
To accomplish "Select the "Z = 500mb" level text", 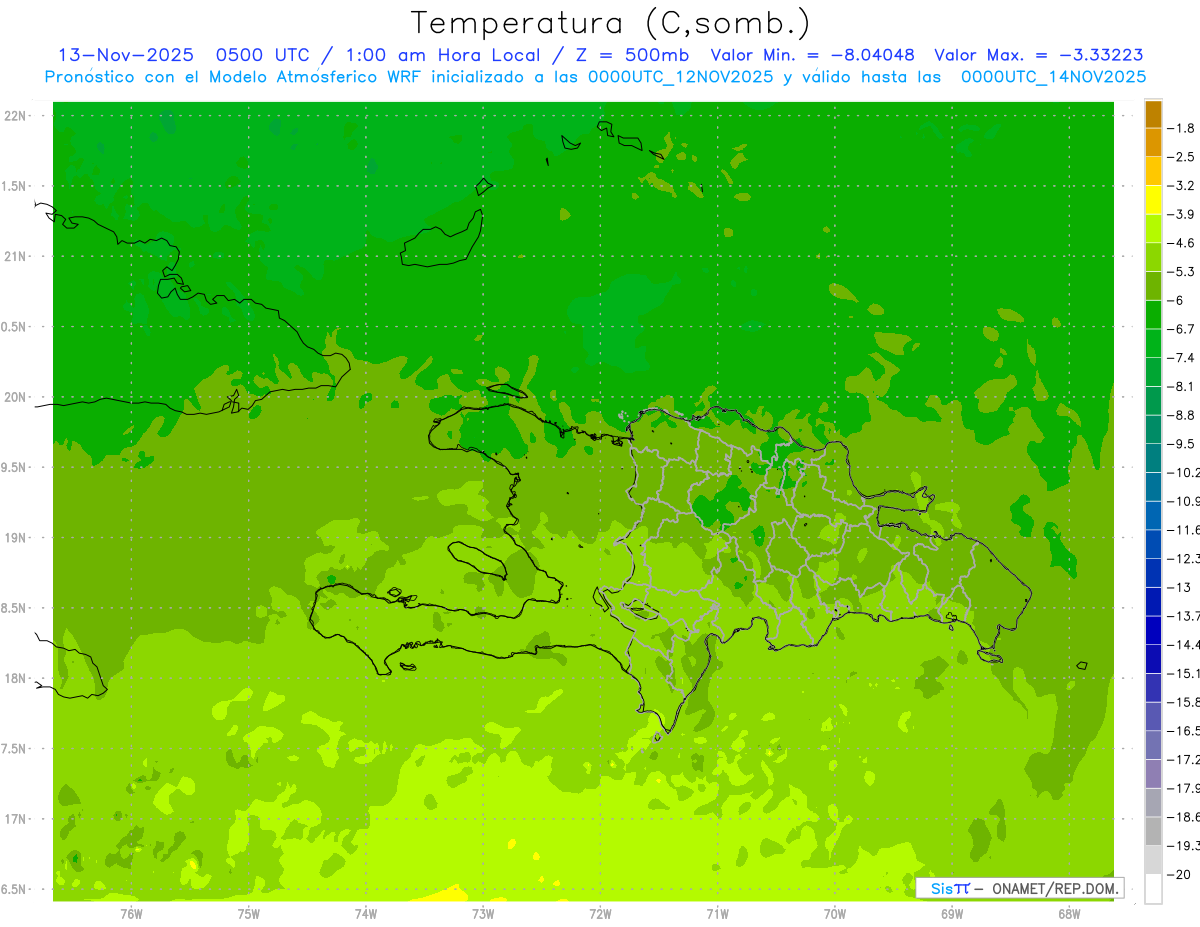I will coord(631,55).
